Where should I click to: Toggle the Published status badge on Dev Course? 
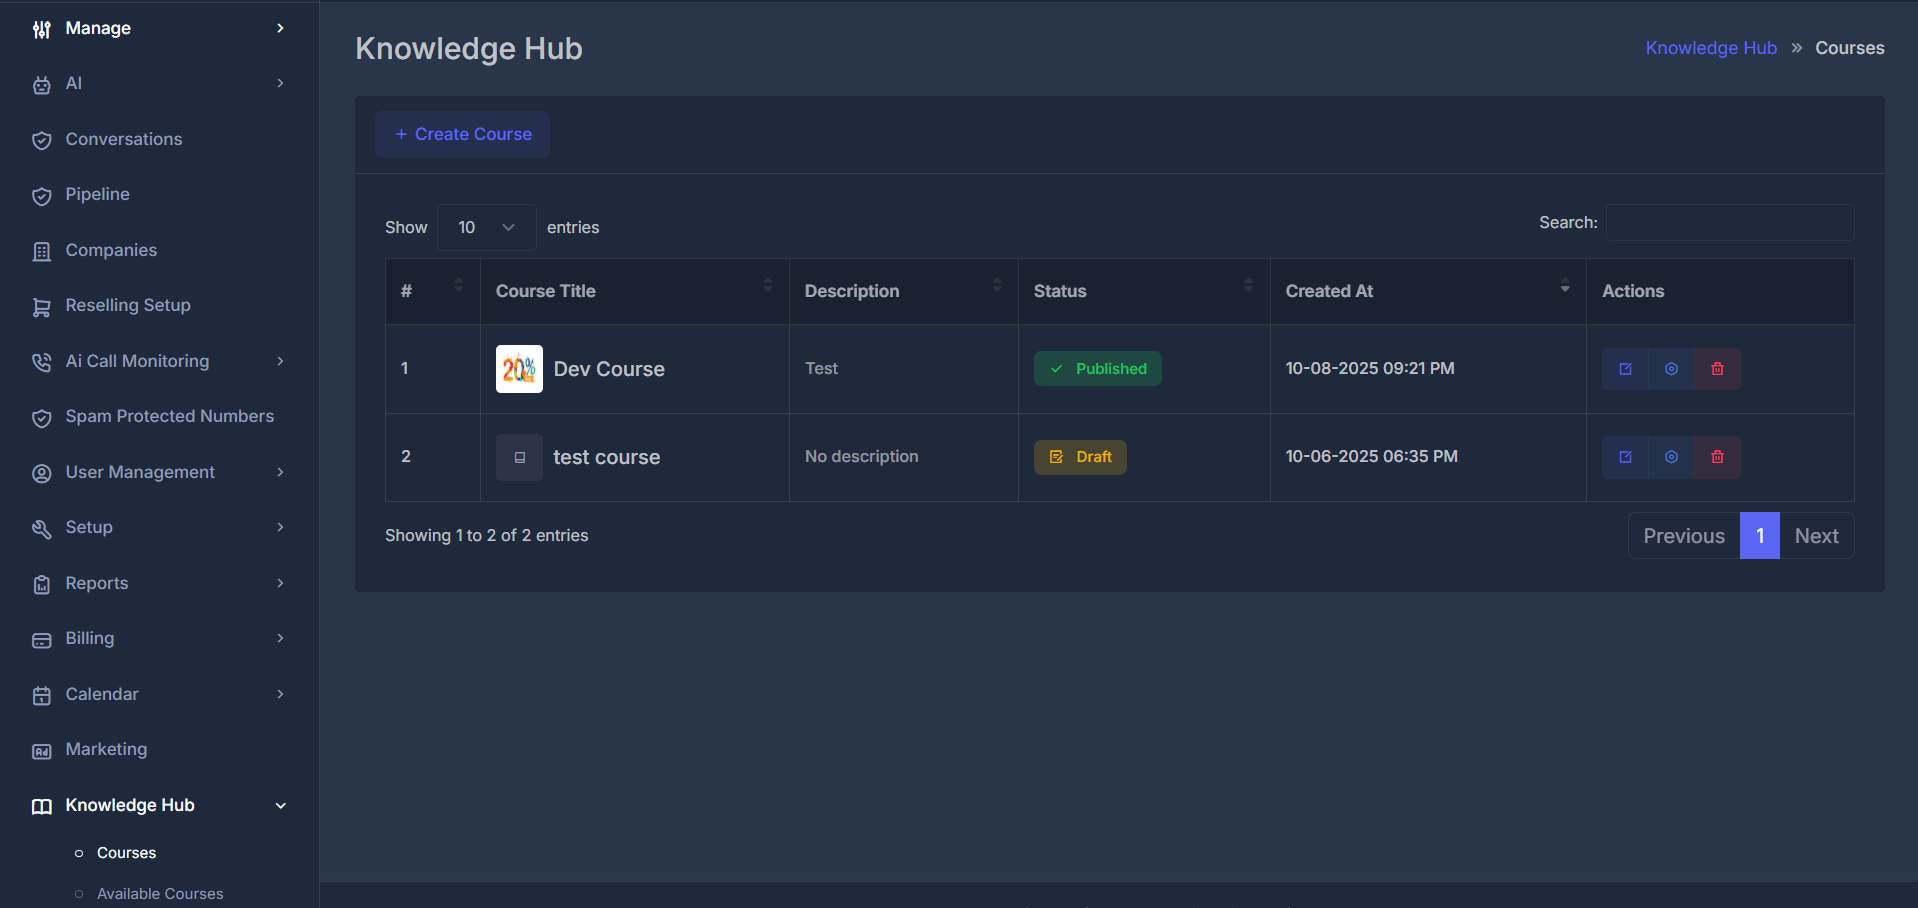[1097, 368]
